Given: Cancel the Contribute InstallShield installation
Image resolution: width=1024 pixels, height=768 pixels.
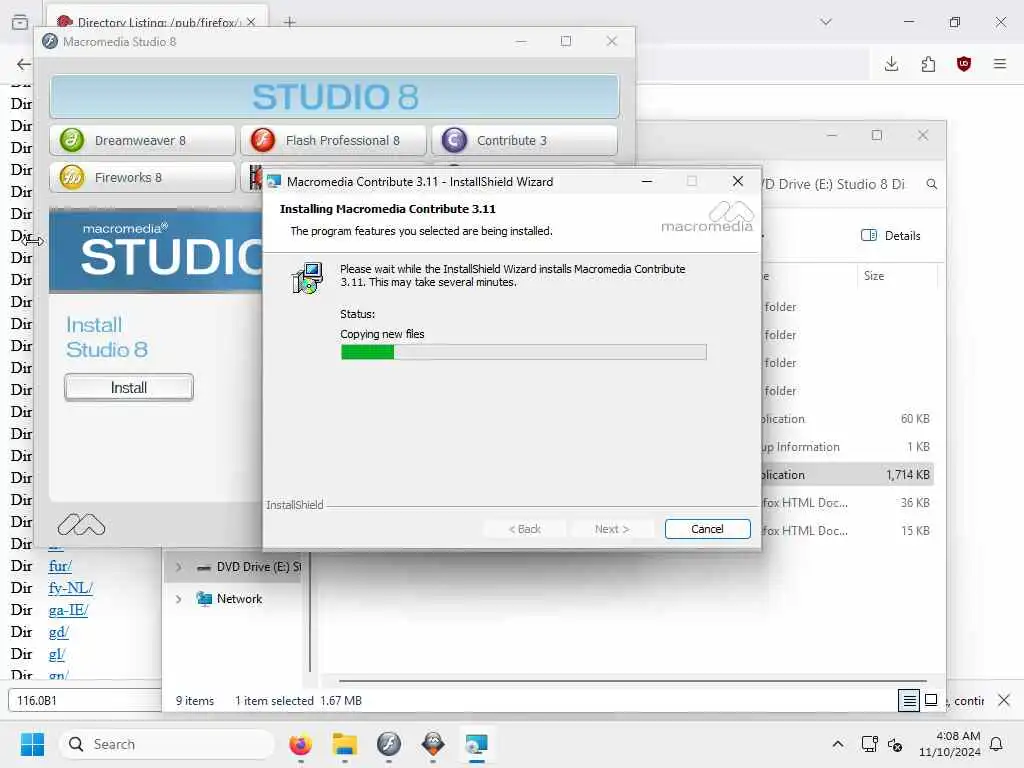Looking at the screenshot, I should tap(707, 529).
